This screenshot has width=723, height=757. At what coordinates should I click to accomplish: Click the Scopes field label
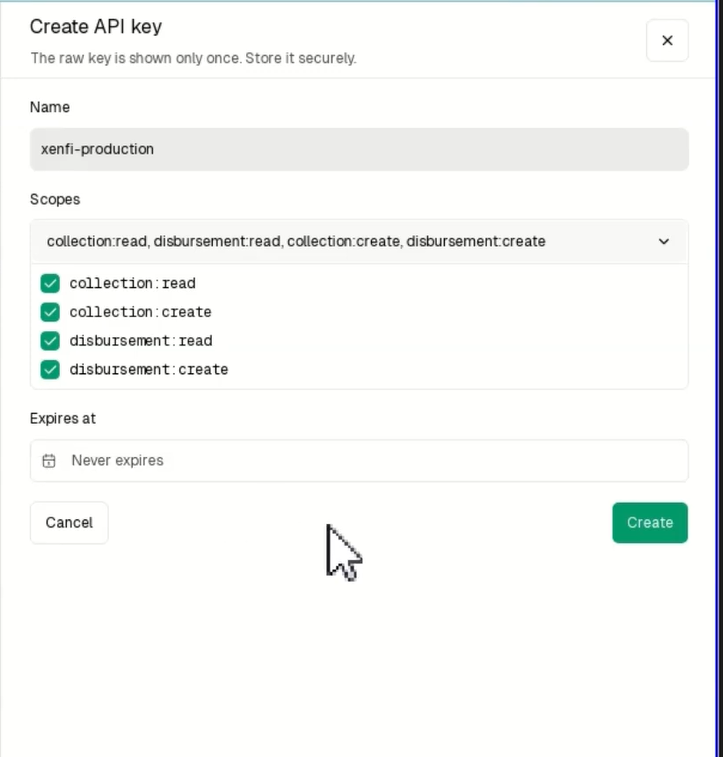[55, 199]
